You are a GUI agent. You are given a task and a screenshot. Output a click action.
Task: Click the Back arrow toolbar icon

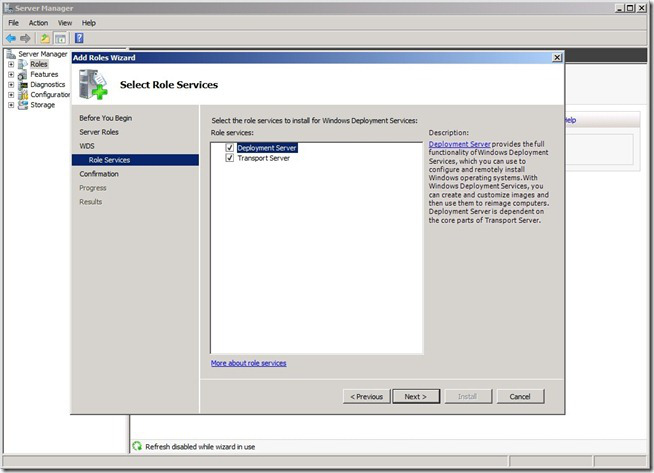click(x=10, y=38)
